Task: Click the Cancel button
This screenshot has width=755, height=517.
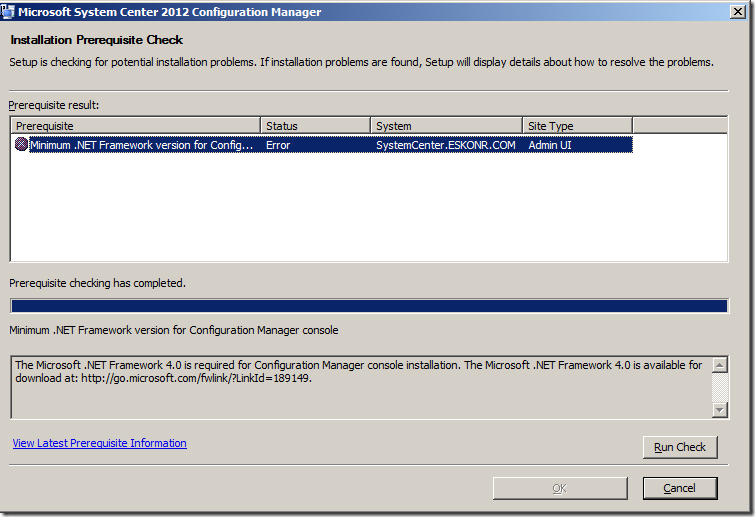Action: (x=680, y=488)
